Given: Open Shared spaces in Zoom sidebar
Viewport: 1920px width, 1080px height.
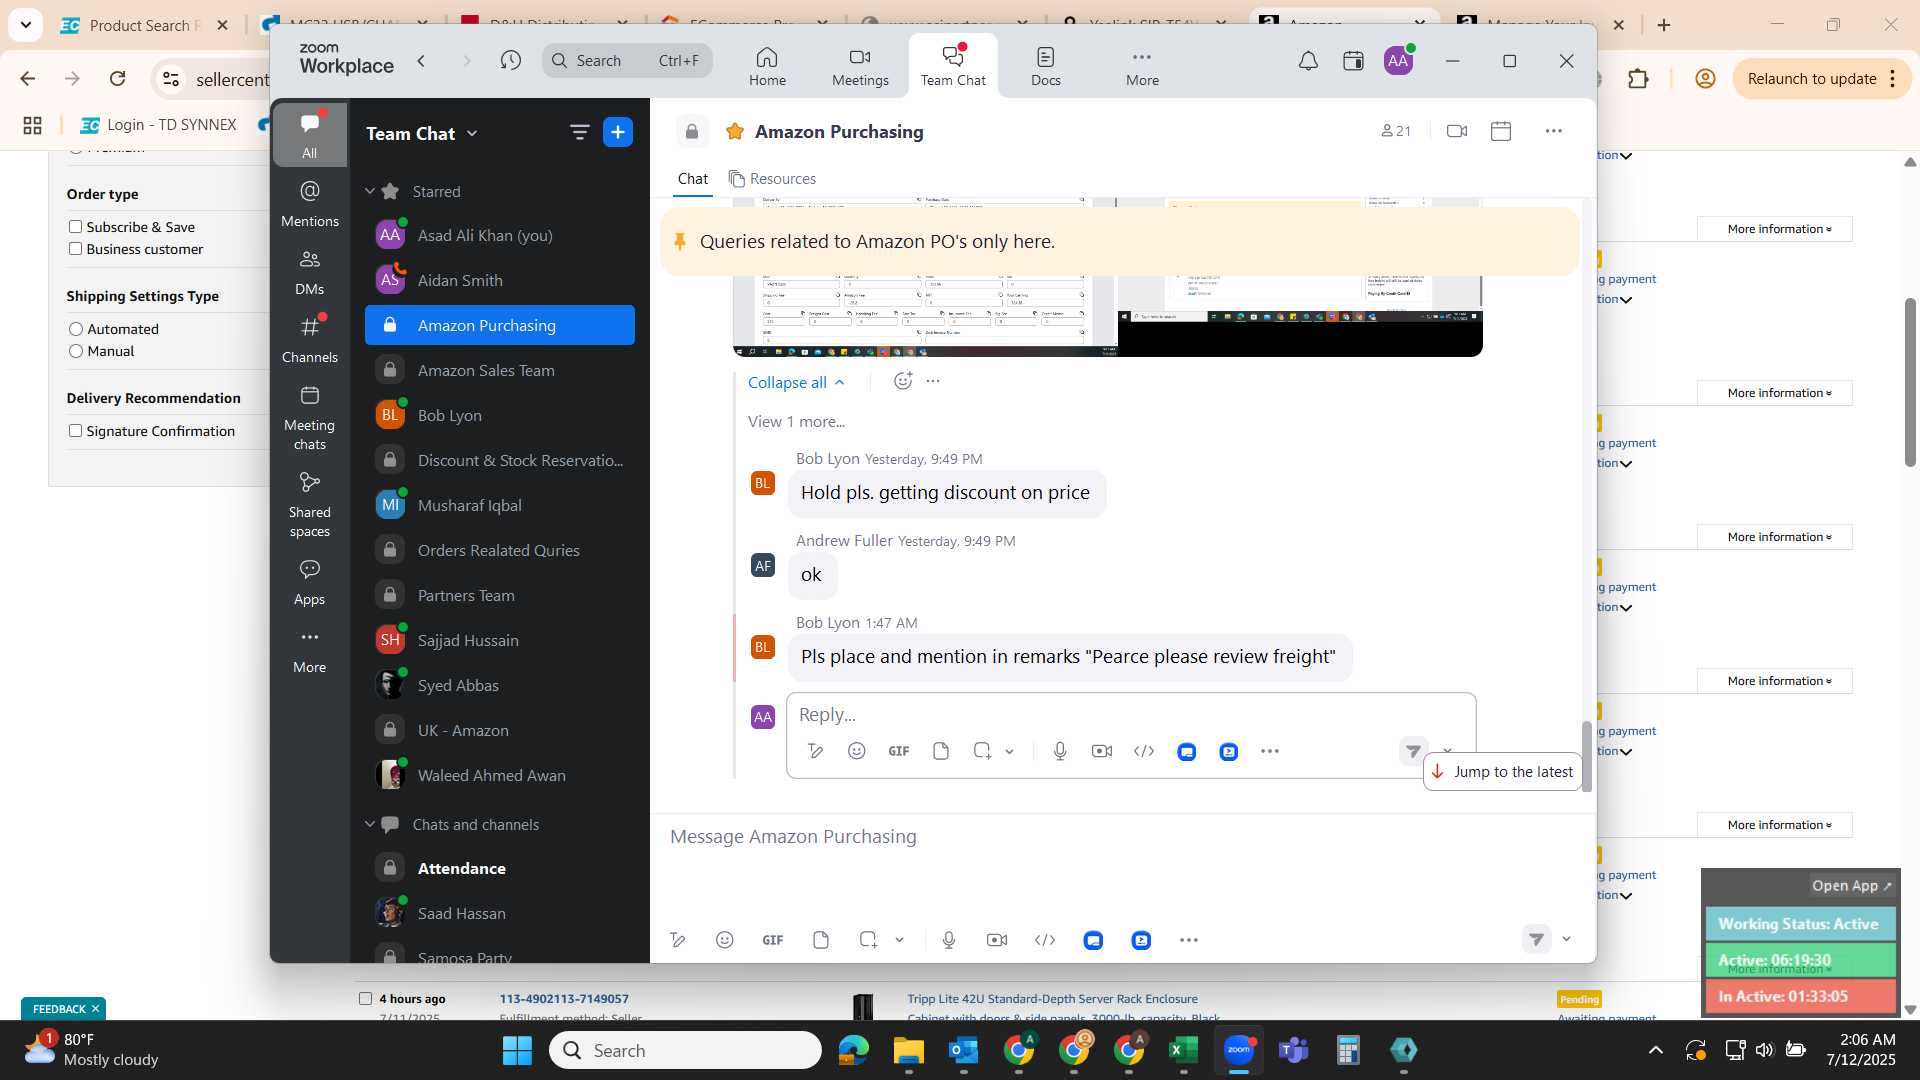Looking at the screenshot, I should point(310,505).
